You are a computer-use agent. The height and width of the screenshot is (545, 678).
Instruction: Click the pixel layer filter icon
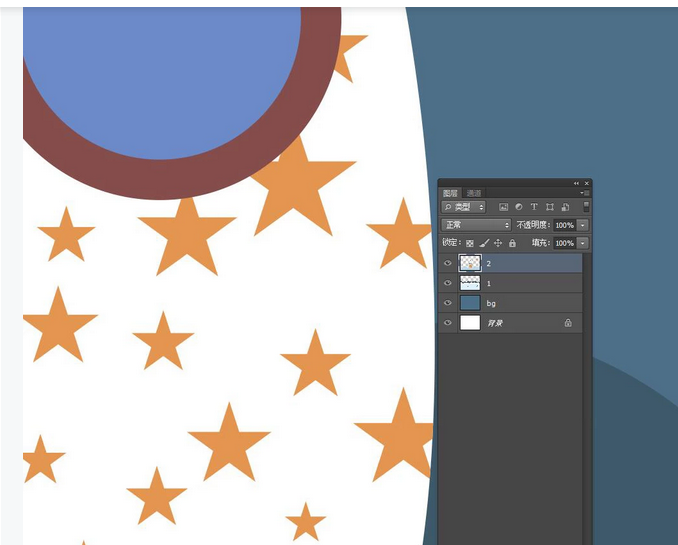504,207
